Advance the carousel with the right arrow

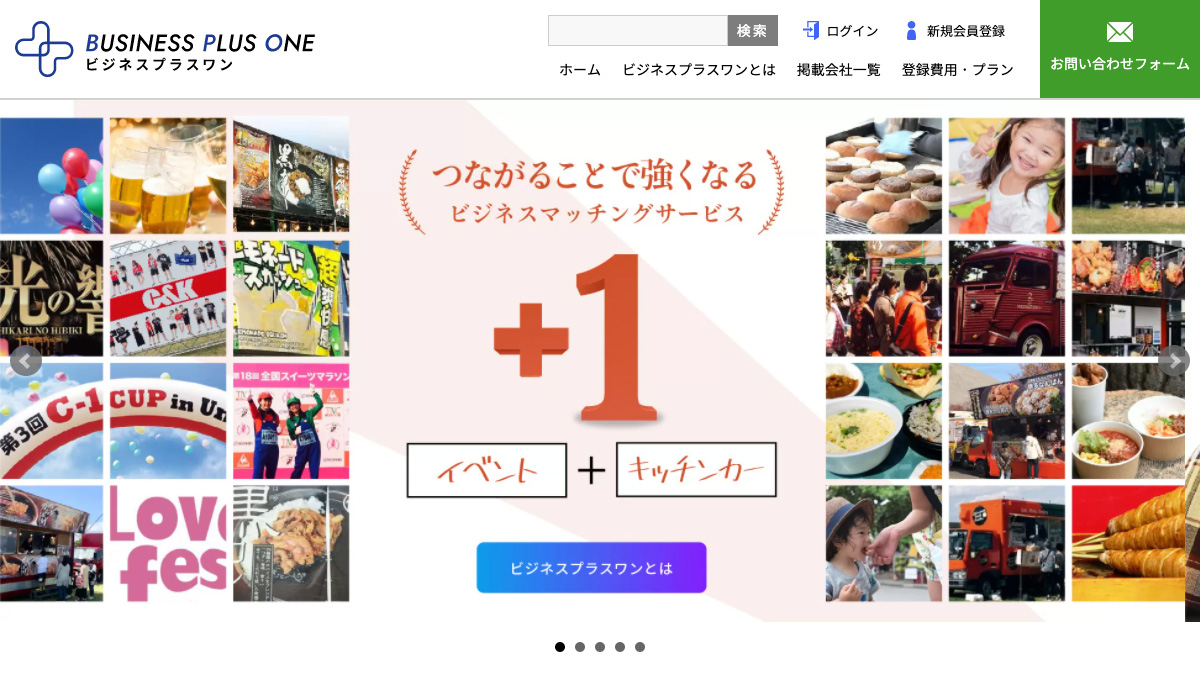(x=1174, y=361)
